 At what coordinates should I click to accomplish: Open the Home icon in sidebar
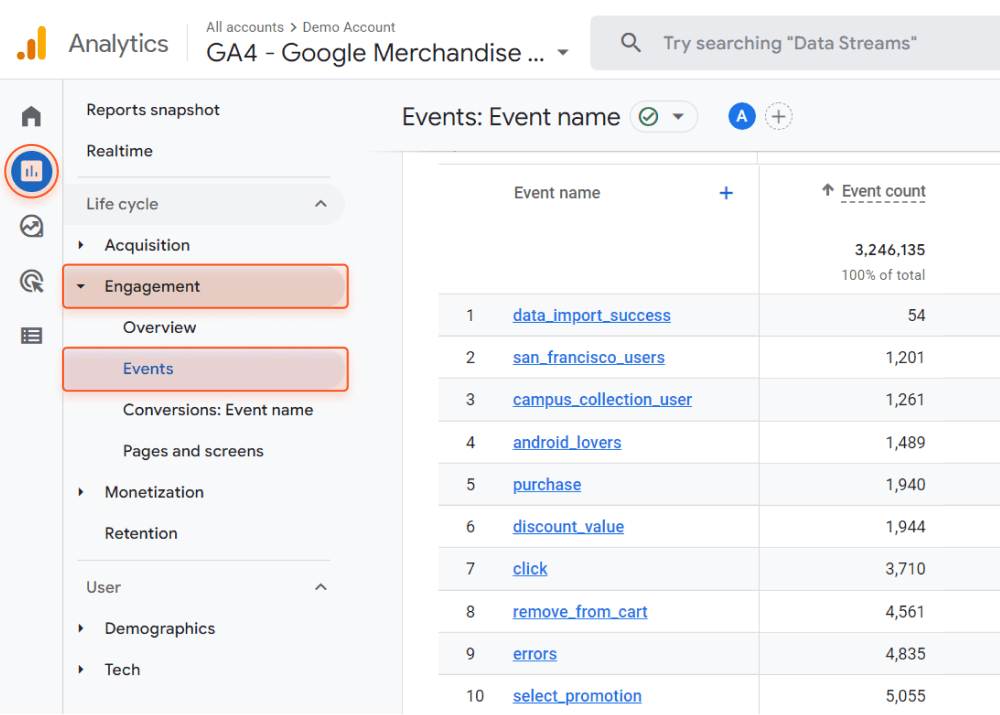[x=32, y=117]
